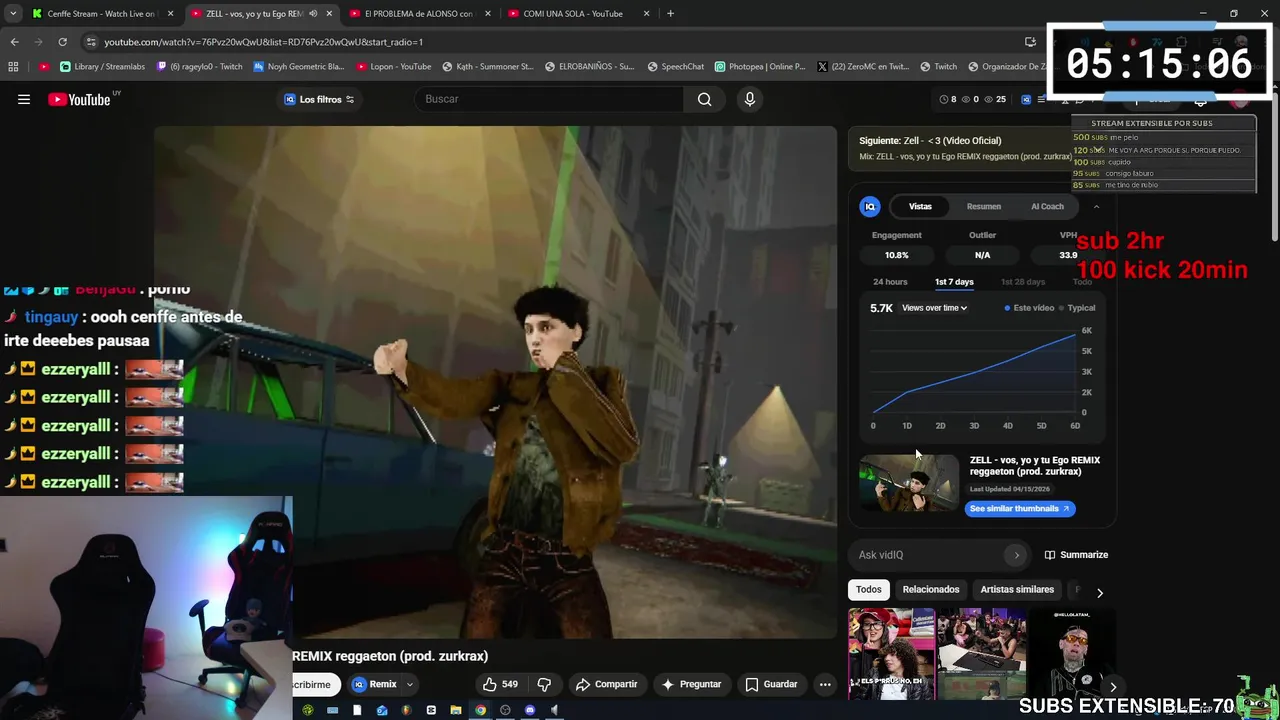This screenshot has height=720, width=1280.
Task: Open the Lopon - YouTube bookmark
Action: [393, 67]
